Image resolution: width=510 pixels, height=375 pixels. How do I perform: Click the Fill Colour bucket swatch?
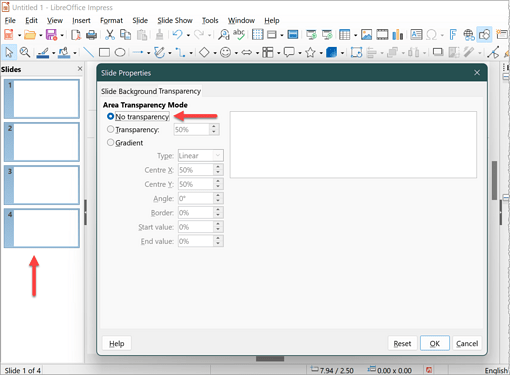pyautogui.click(x=64, y=52)
